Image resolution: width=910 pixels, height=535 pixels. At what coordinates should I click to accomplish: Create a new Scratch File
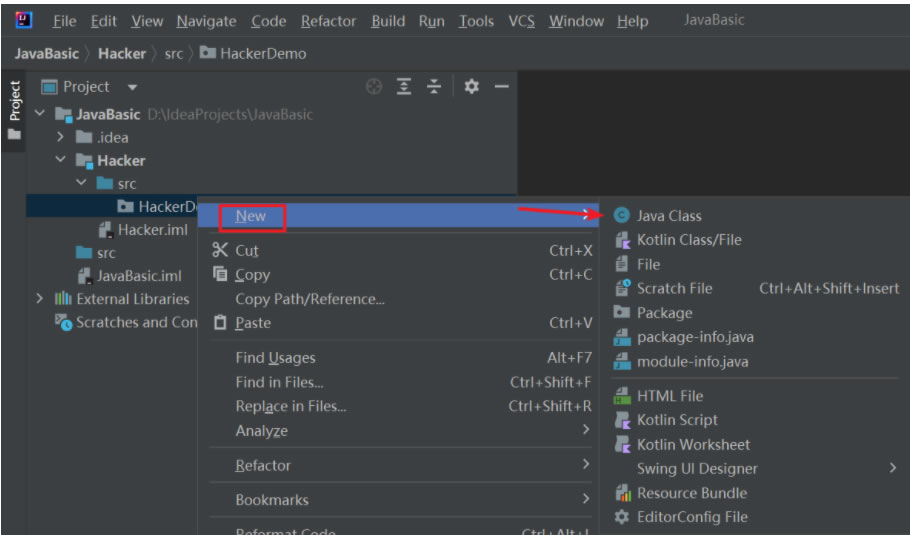(674, 288)
